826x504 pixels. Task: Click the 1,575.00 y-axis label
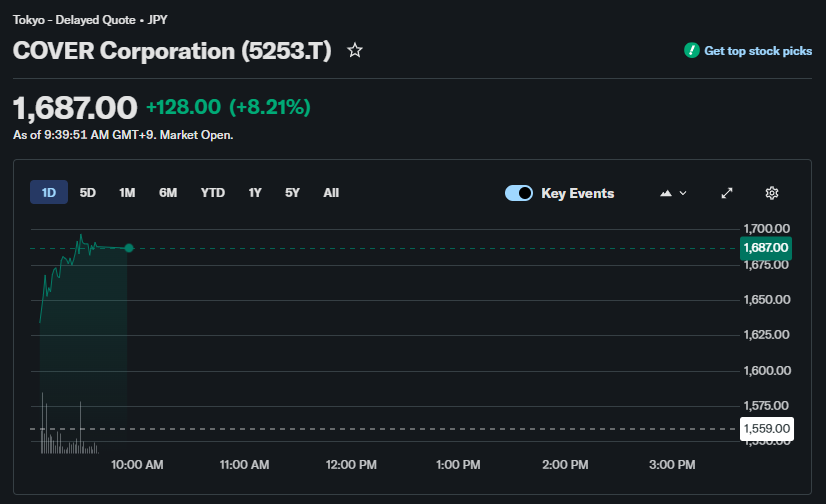766,406
